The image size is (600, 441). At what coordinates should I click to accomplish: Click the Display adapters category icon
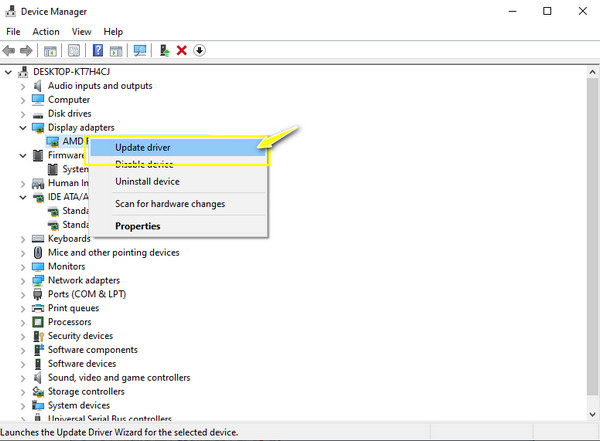38,127
